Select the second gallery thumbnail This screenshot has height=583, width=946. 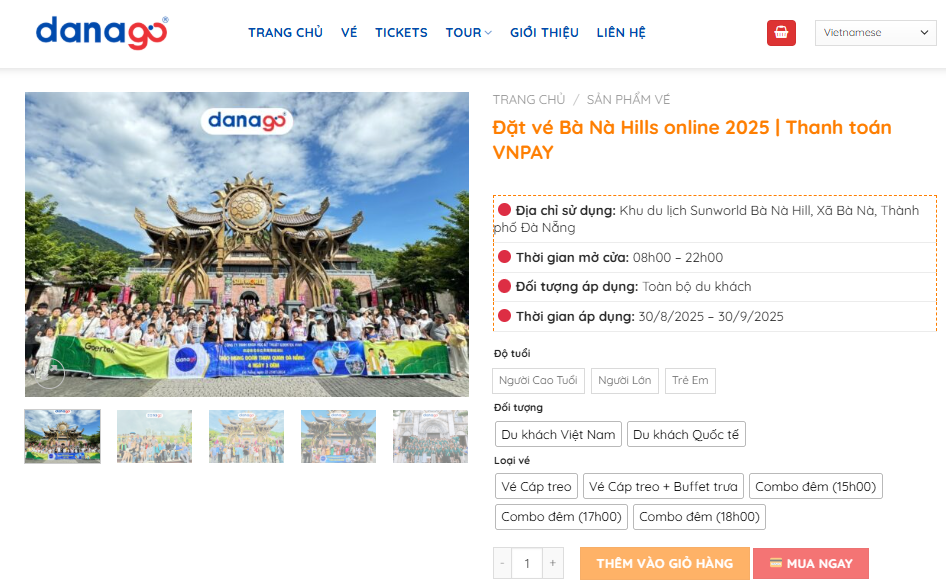point(154,436)
